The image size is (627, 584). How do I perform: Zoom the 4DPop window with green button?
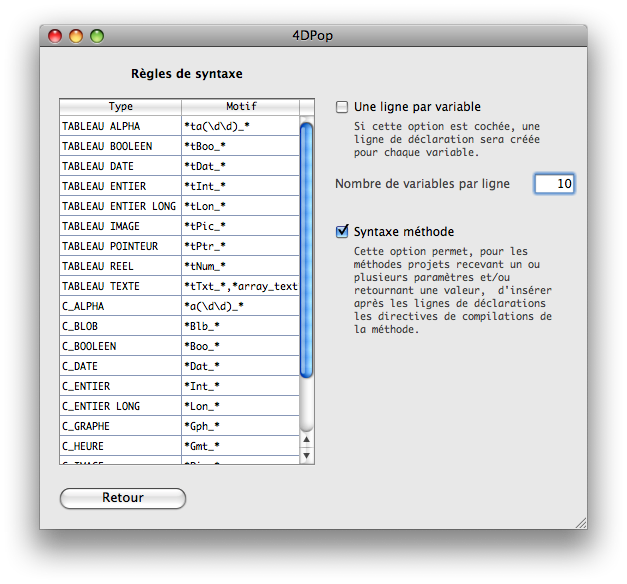(x=97, y=36)
